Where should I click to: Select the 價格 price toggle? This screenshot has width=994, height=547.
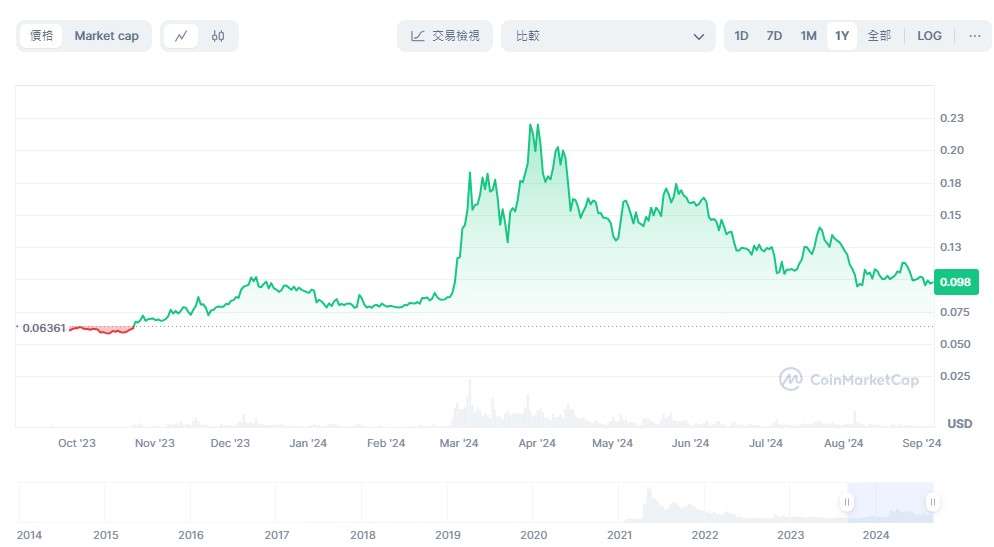(42, 36)
